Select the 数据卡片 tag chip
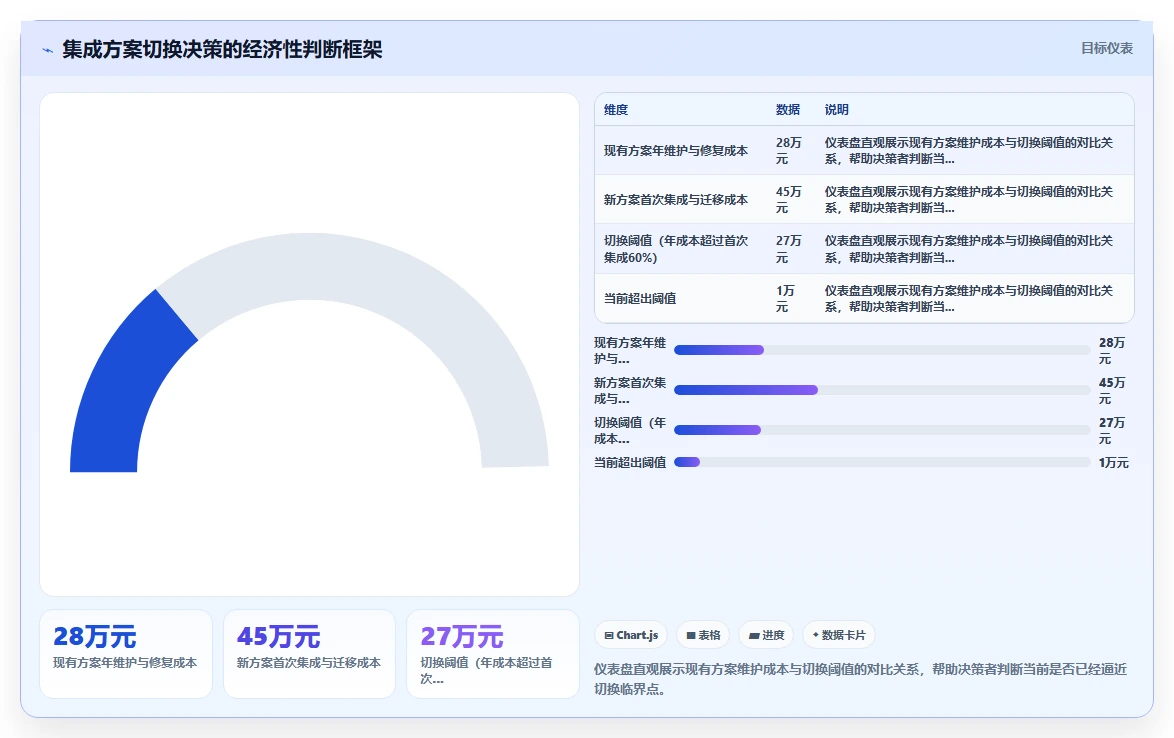This screenshot has width=1174, height=738. tap(838, 635)
